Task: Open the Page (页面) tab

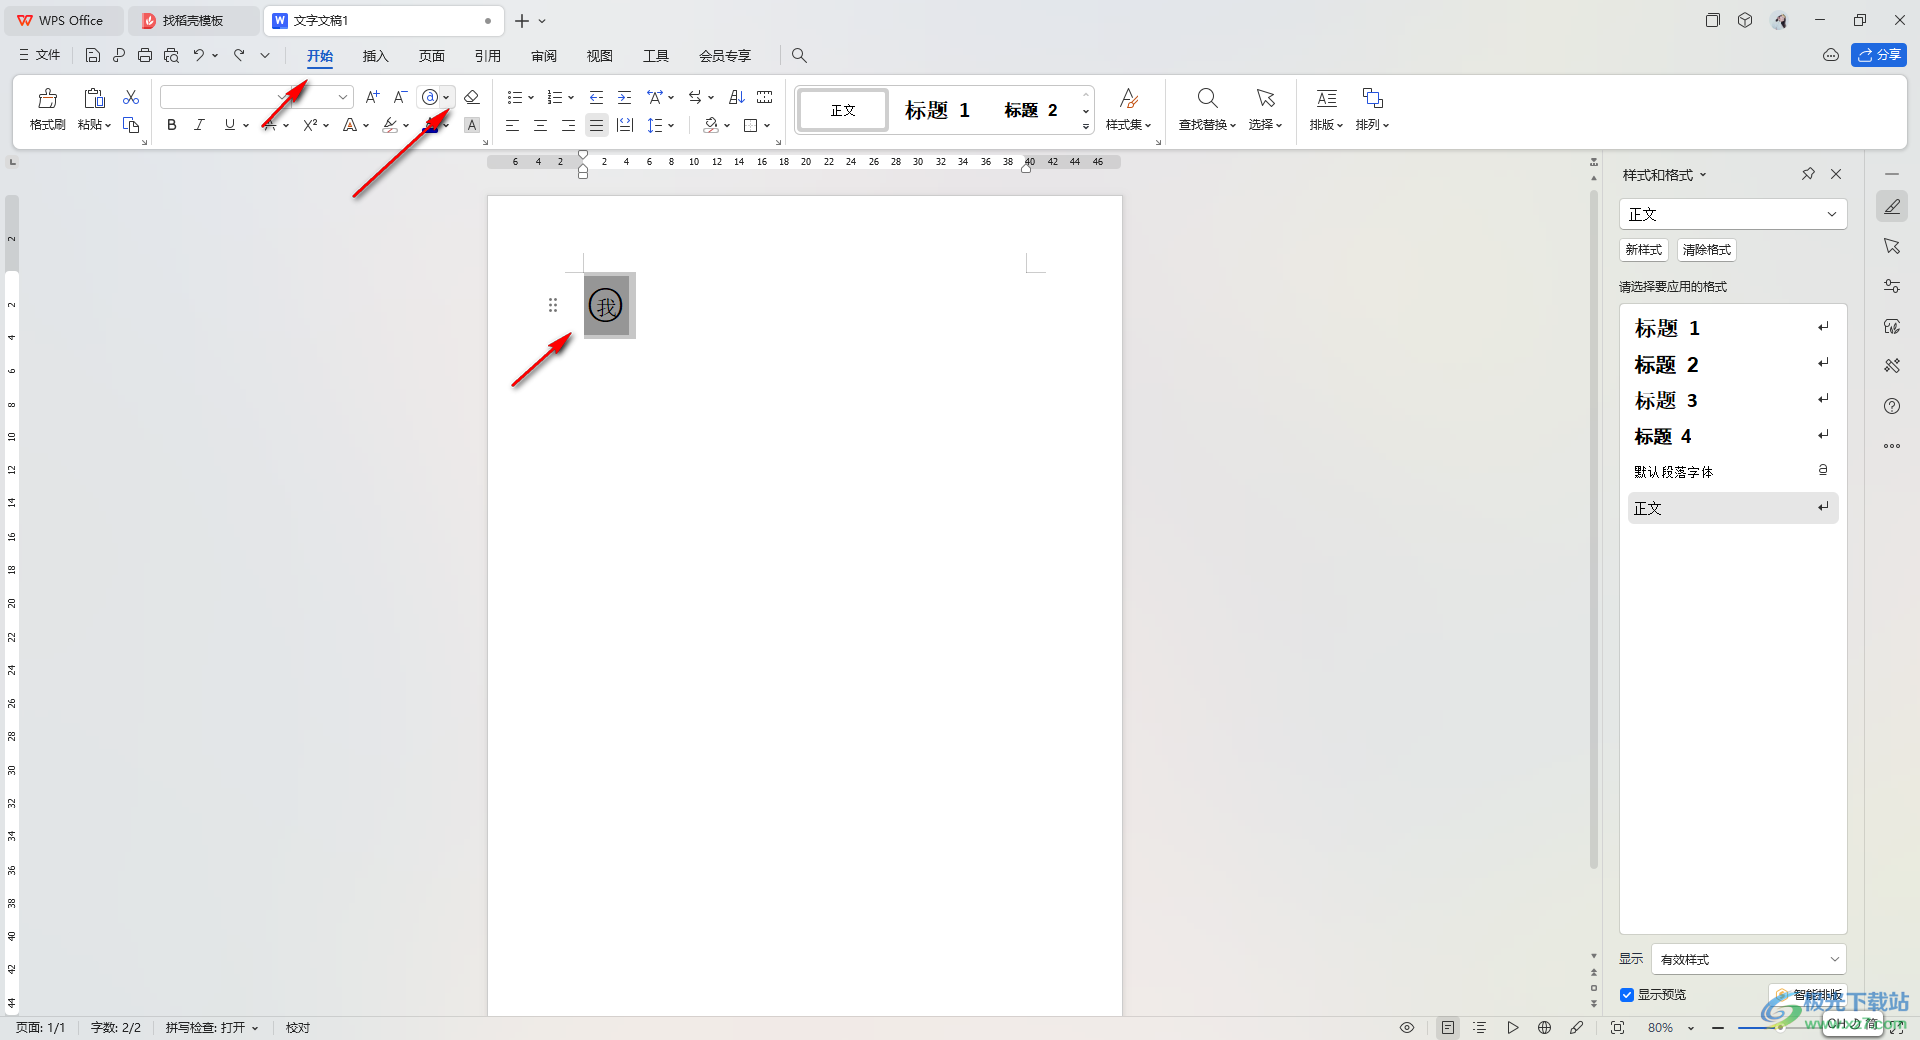Action: point(432,56)
